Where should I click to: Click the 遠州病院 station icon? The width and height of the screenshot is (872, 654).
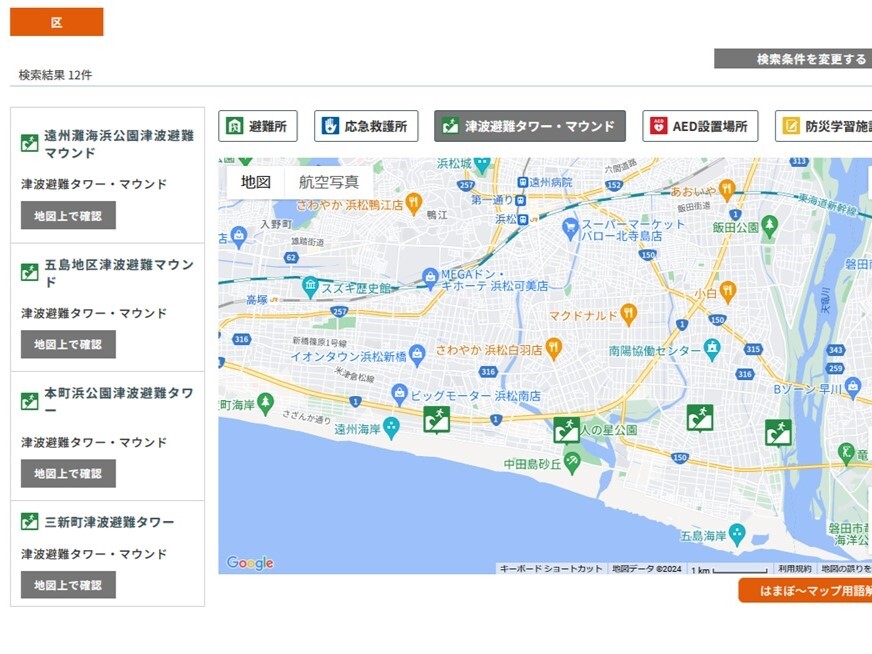pos(522,182)
